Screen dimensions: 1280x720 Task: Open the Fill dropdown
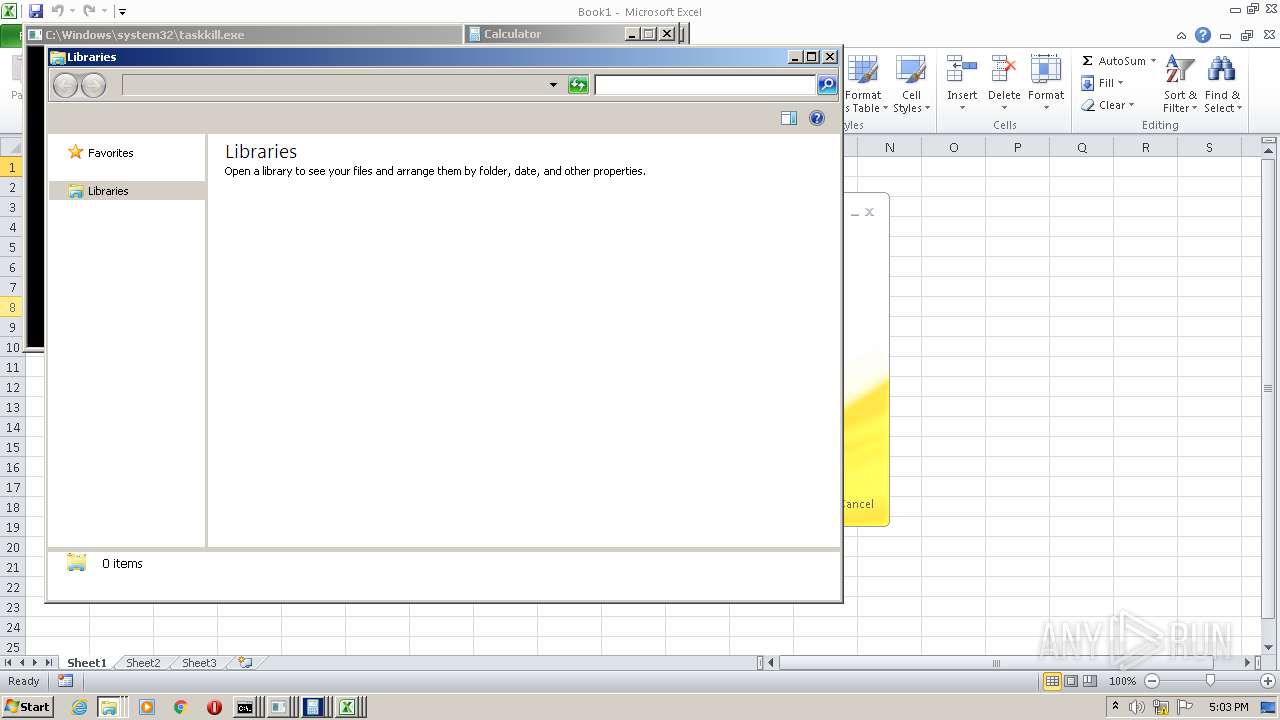[1103, 83]
